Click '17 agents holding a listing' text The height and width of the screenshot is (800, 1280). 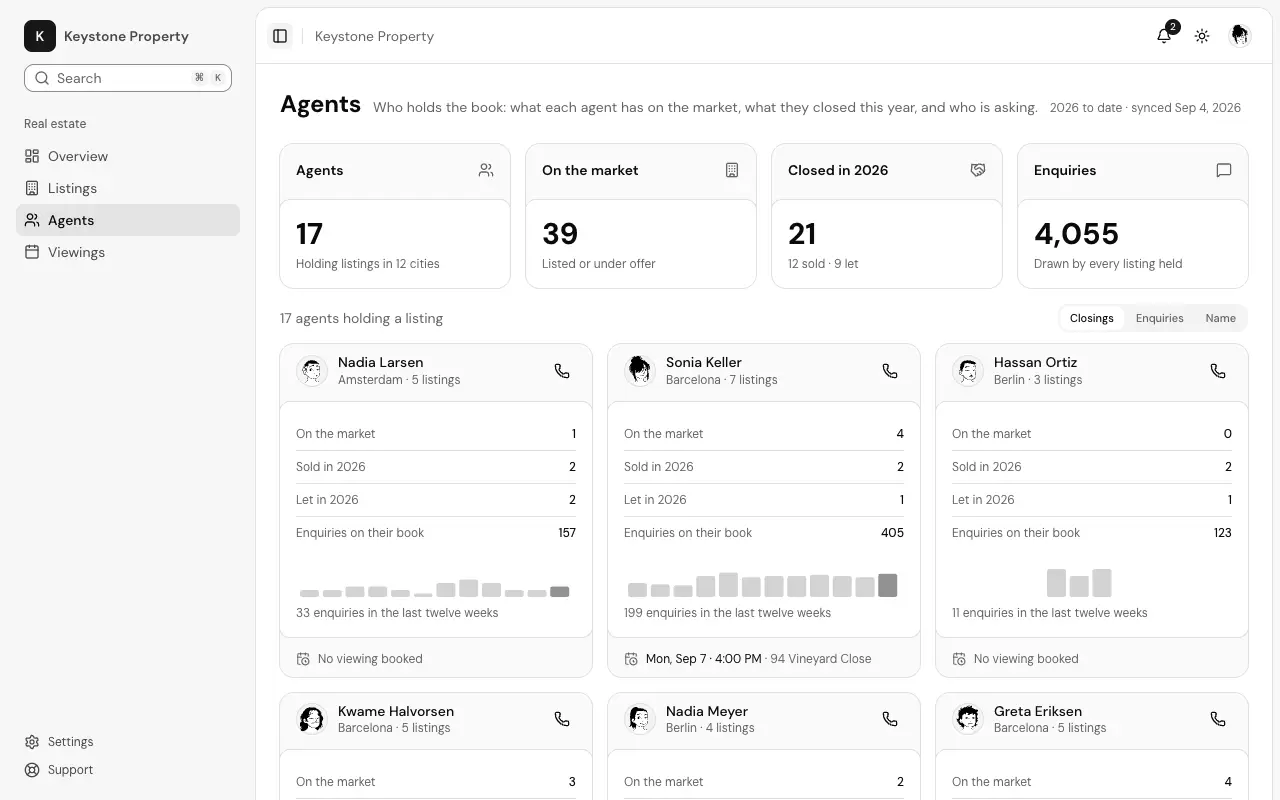click(x=361, y=318)
